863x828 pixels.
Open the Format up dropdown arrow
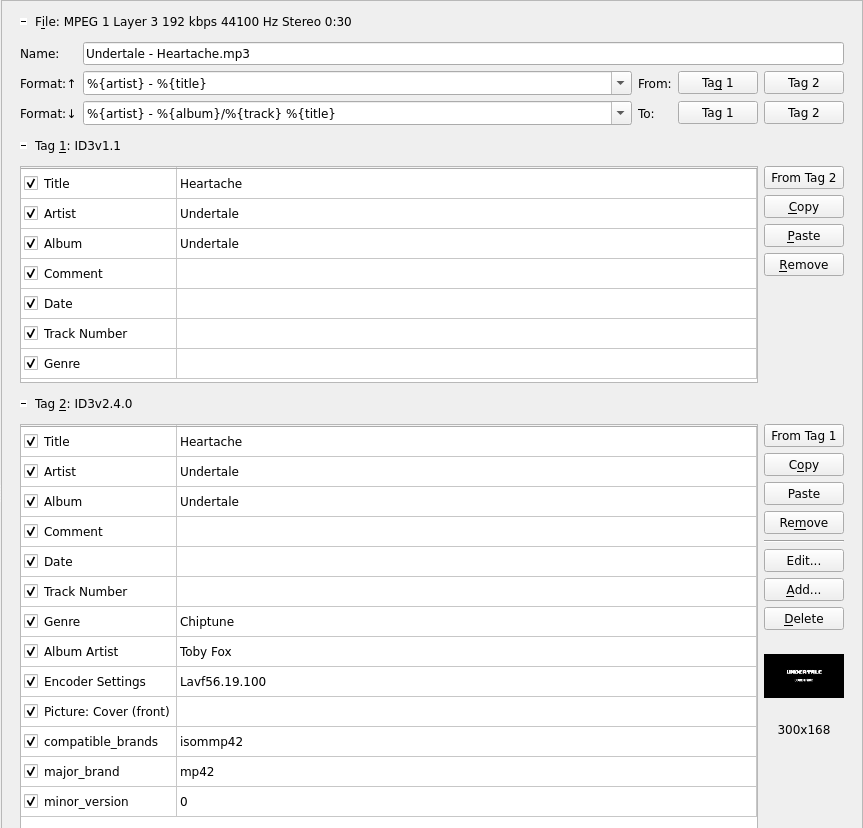point(620,83)
